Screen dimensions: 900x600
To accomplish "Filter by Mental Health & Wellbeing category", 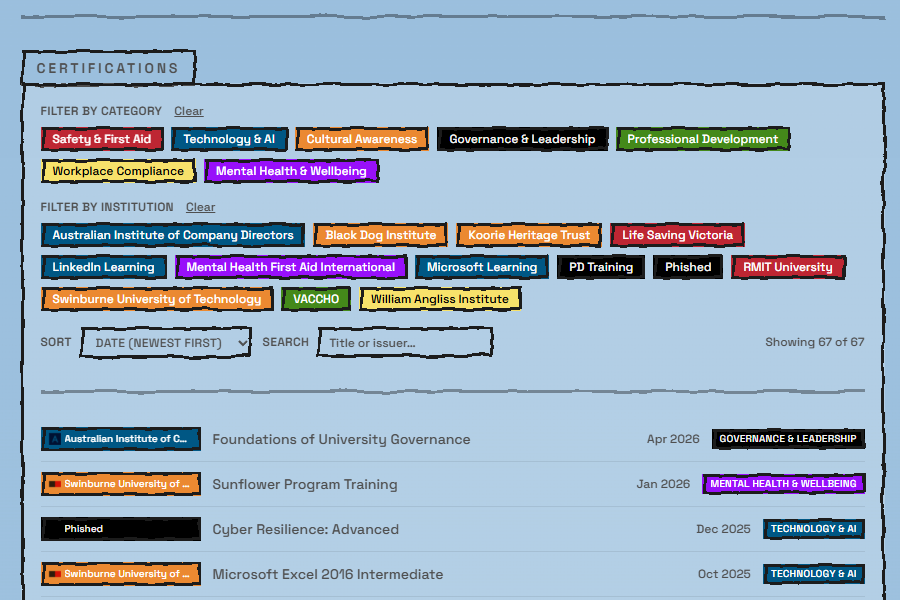I will tap(291, 171).
